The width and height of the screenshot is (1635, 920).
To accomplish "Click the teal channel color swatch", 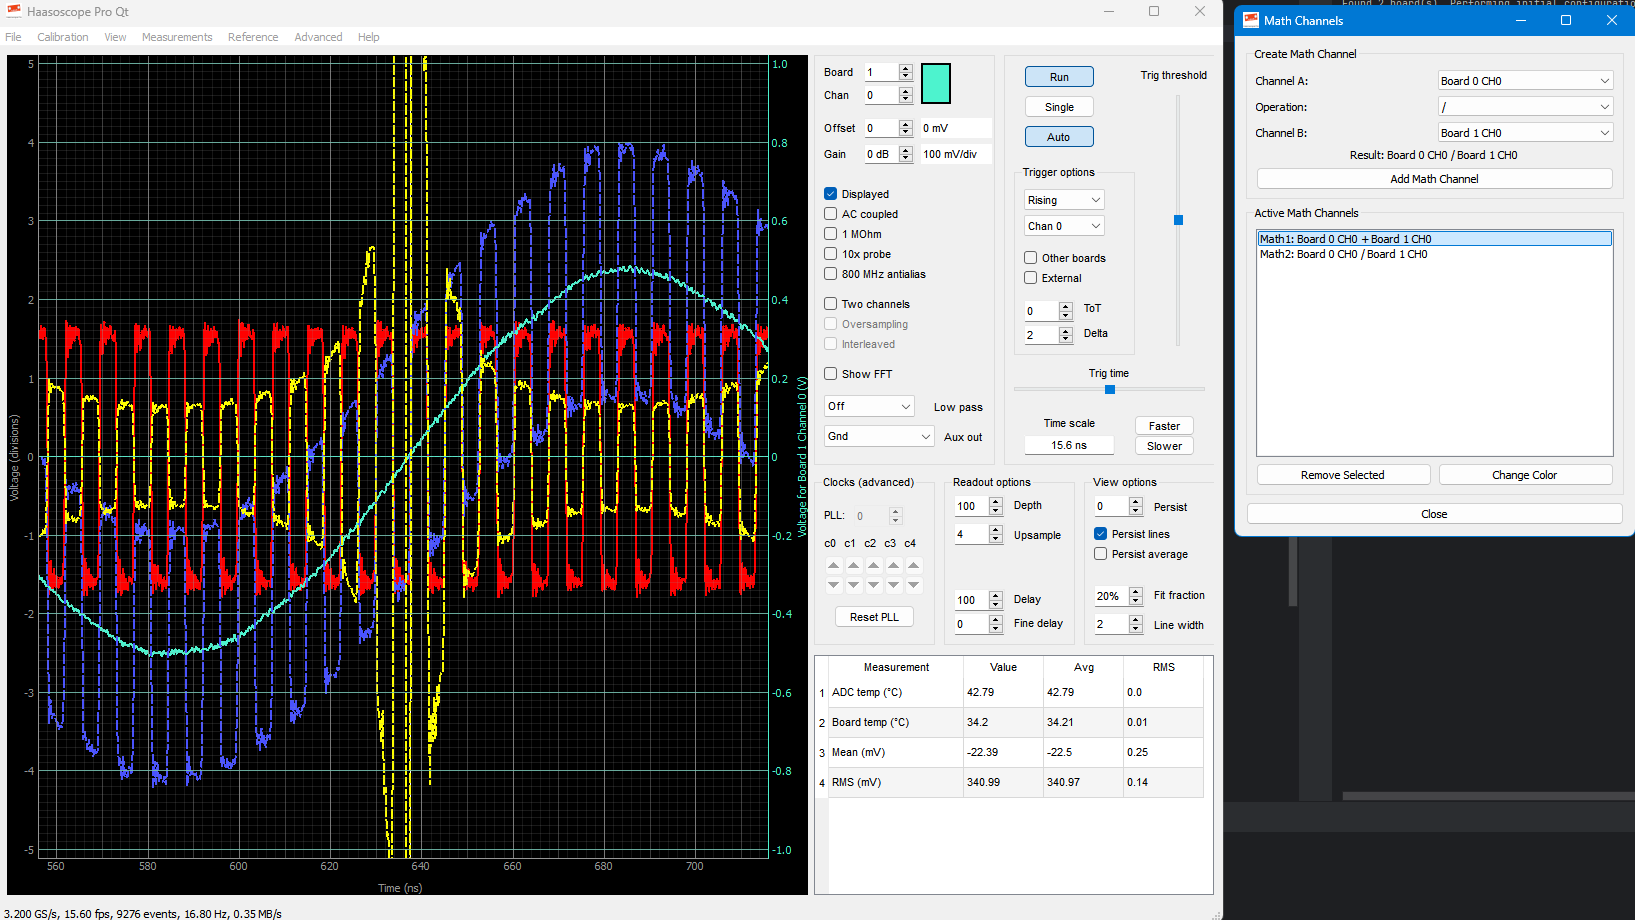I will click(935, 84).
